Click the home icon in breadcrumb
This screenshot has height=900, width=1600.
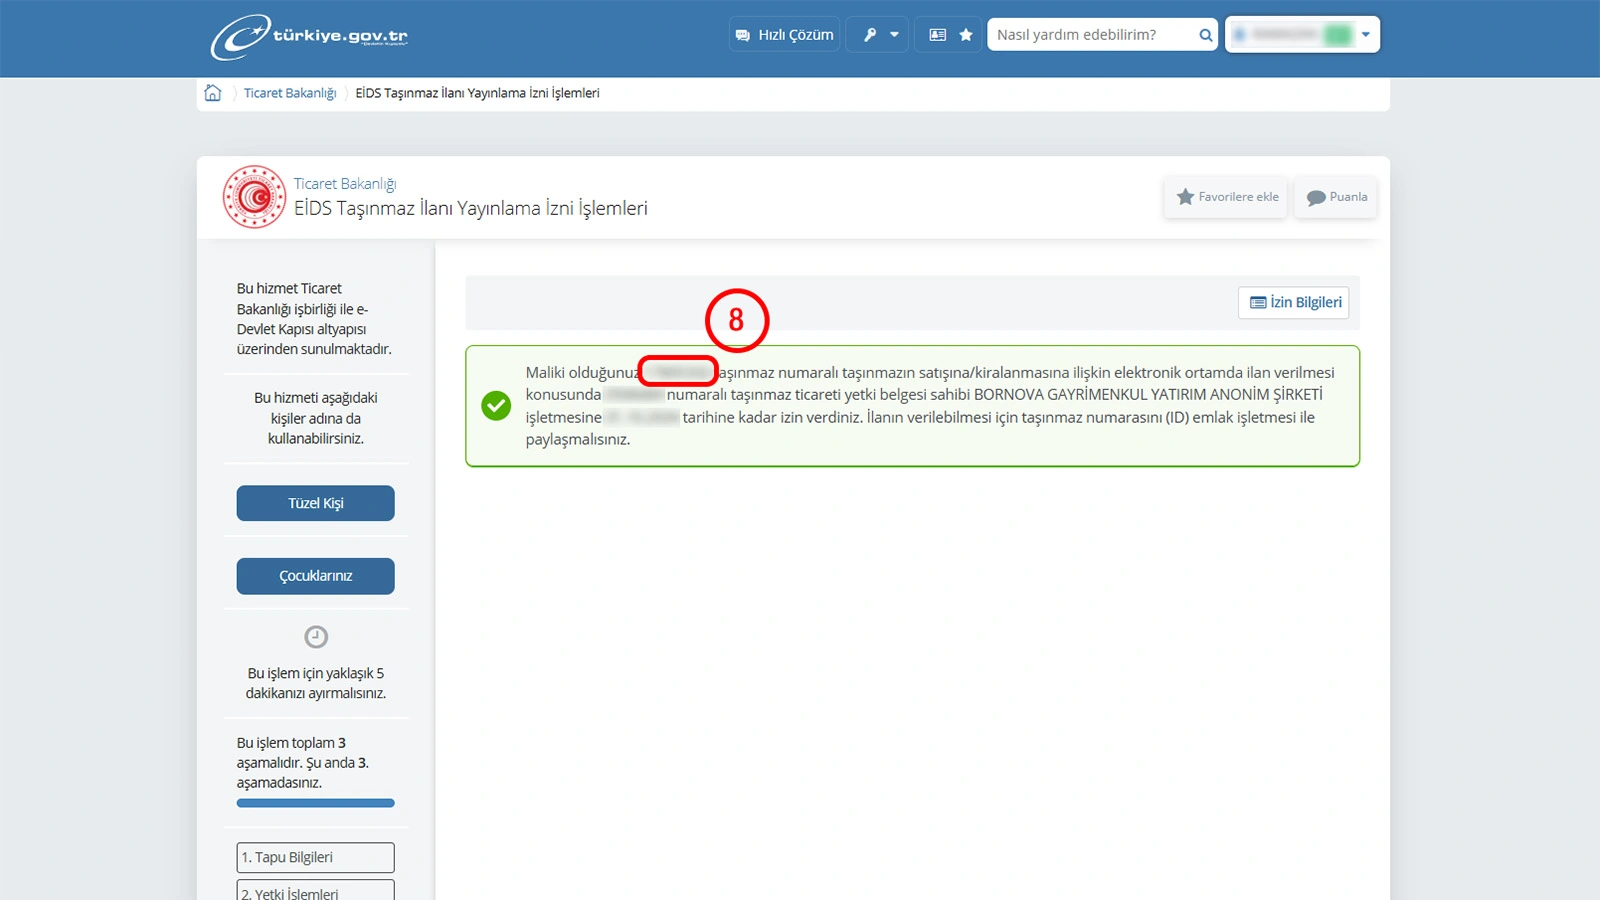tap(213, 93)
